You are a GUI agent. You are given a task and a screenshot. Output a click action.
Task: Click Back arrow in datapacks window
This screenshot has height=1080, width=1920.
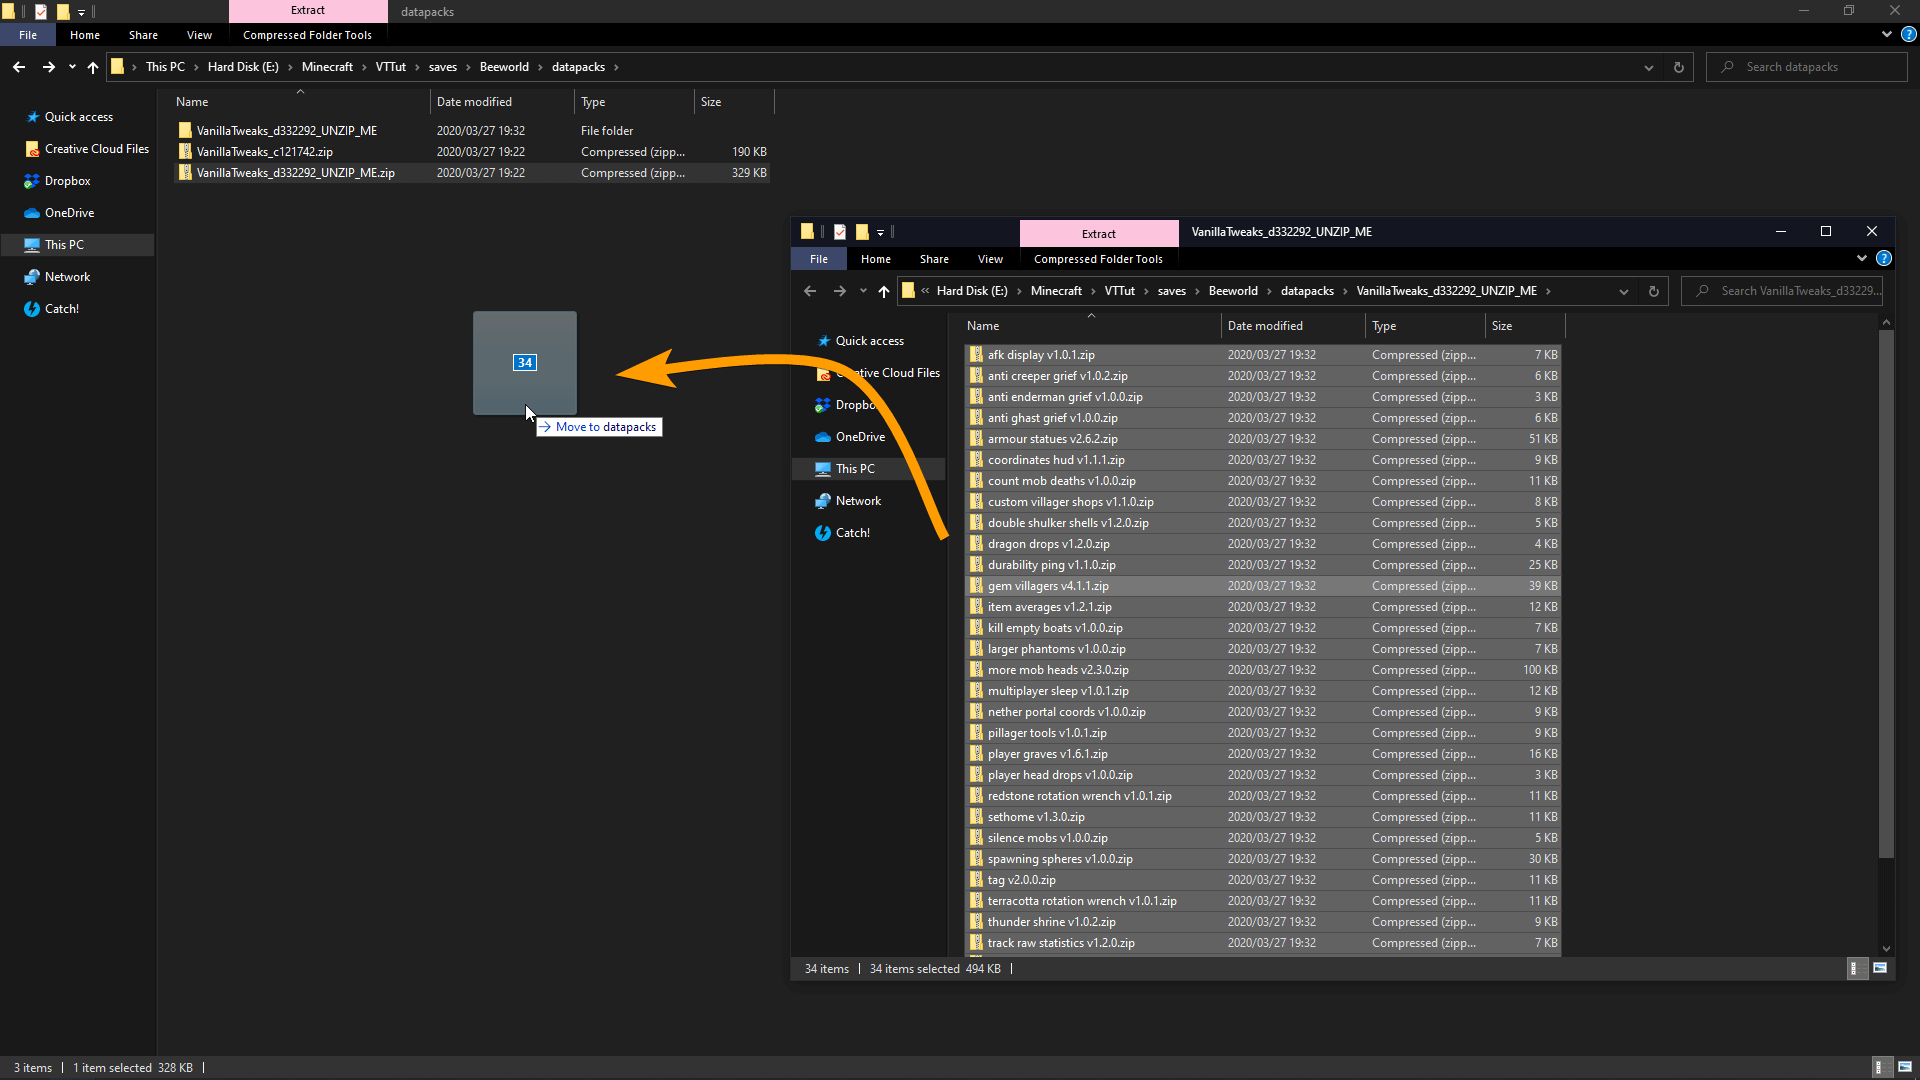point(19,67)
